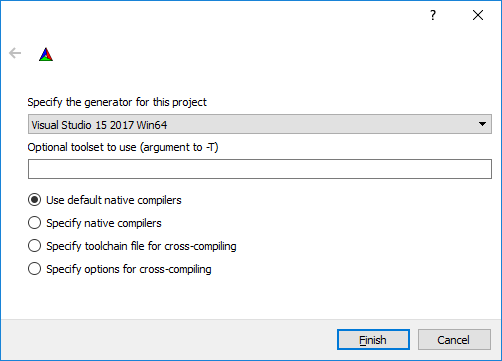Screen dimensions: 502x361
Task: Expand the generator list using the down arrow
Action: (x=482, y=124)
